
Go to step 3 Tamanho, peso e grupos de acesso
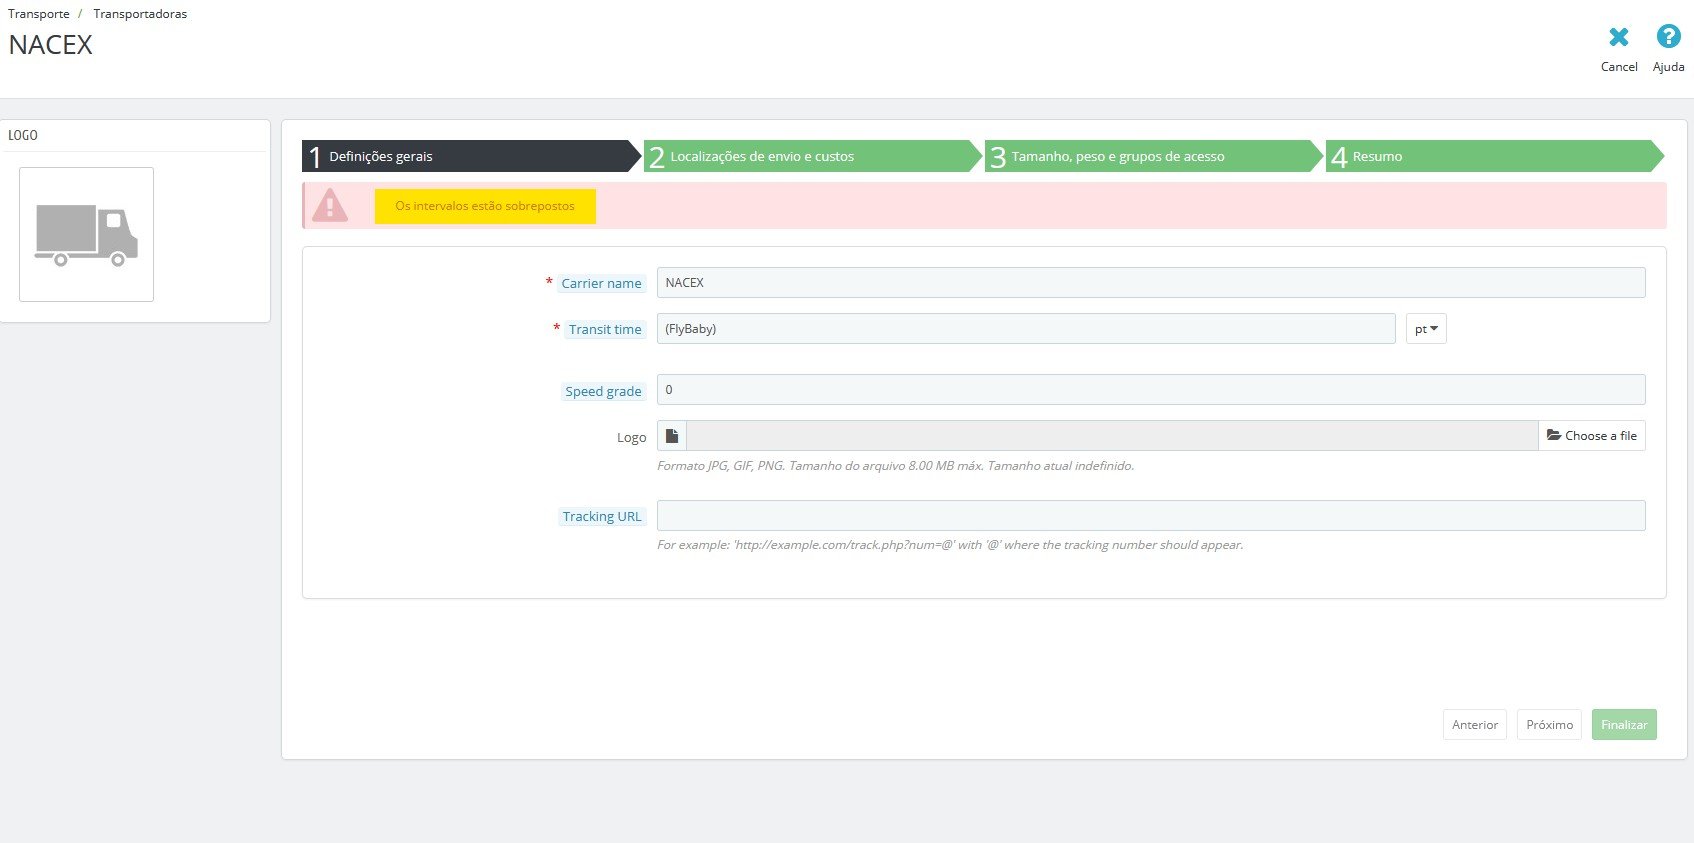pyautogui.click(x=1152, y=156)
